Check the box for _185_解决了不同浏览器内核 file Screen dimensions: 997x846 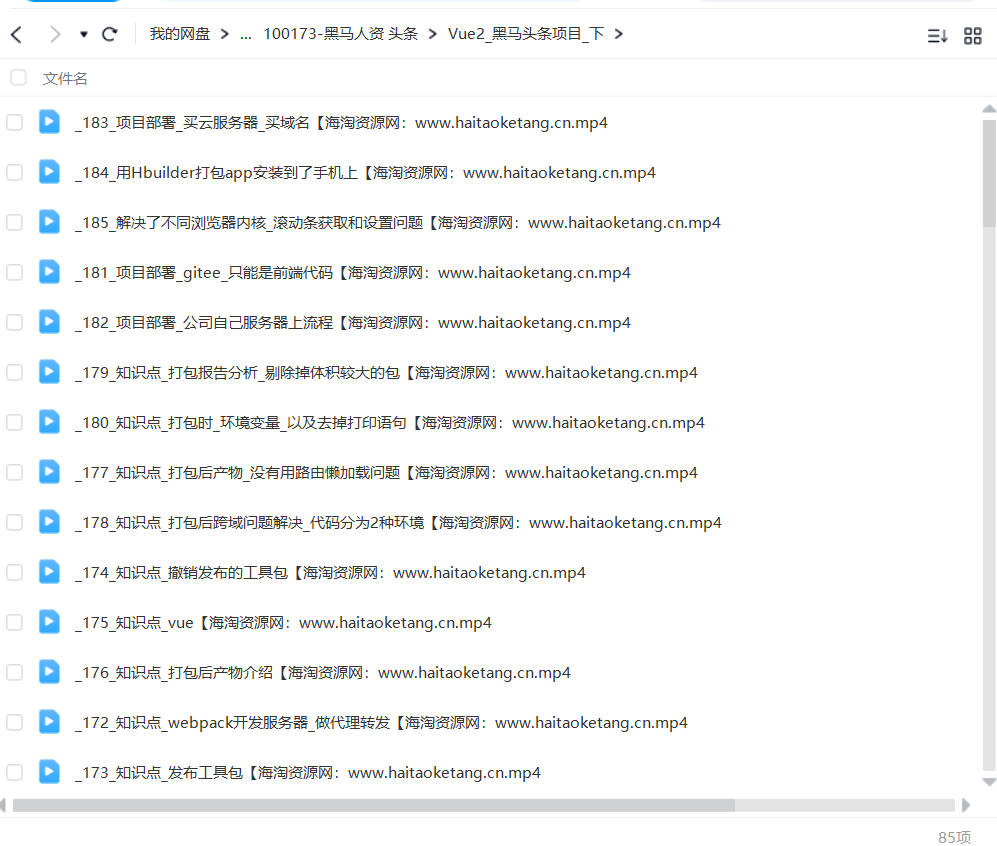tap(15, 222)
